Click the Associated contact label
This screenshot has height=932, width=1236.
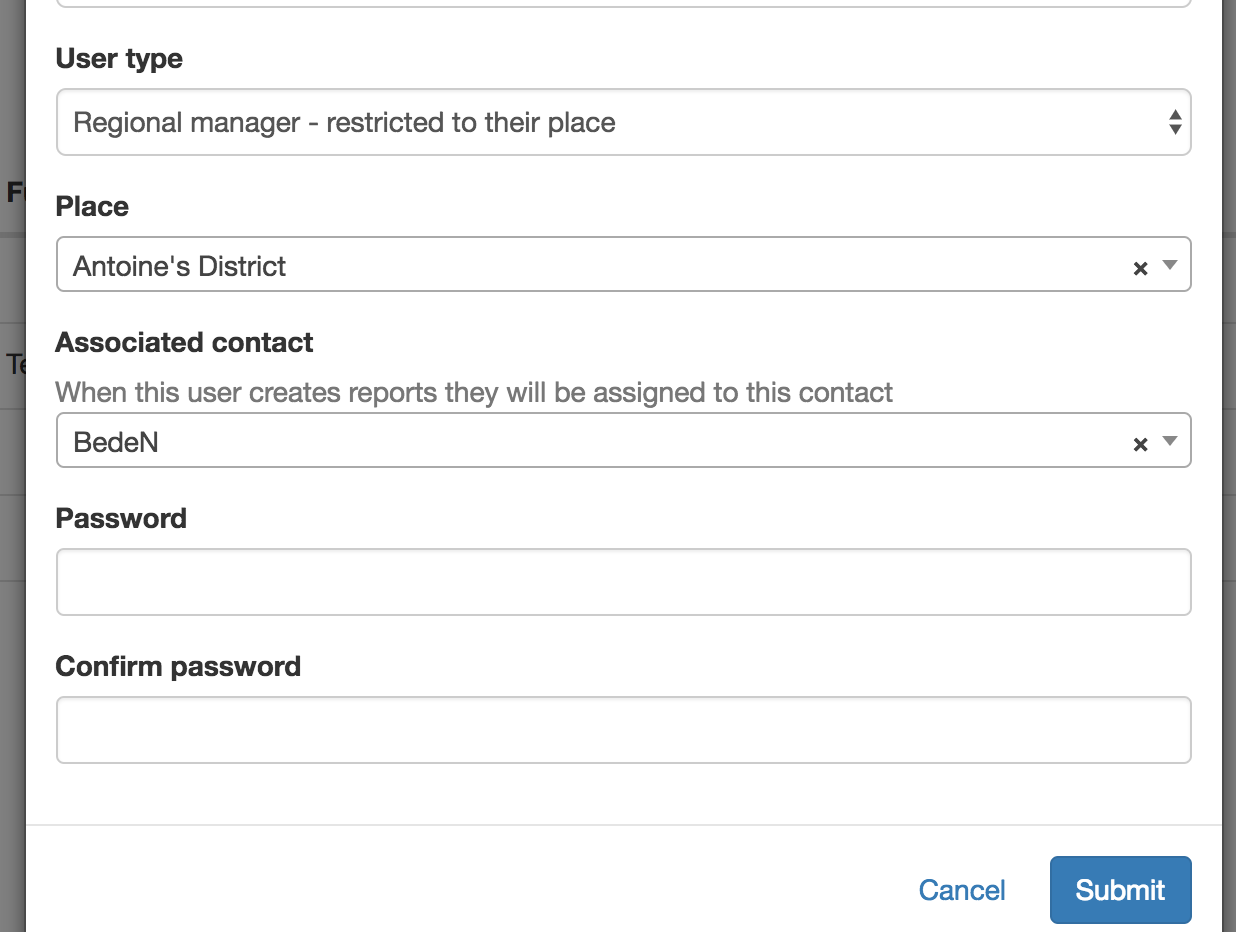click(184, 343)
